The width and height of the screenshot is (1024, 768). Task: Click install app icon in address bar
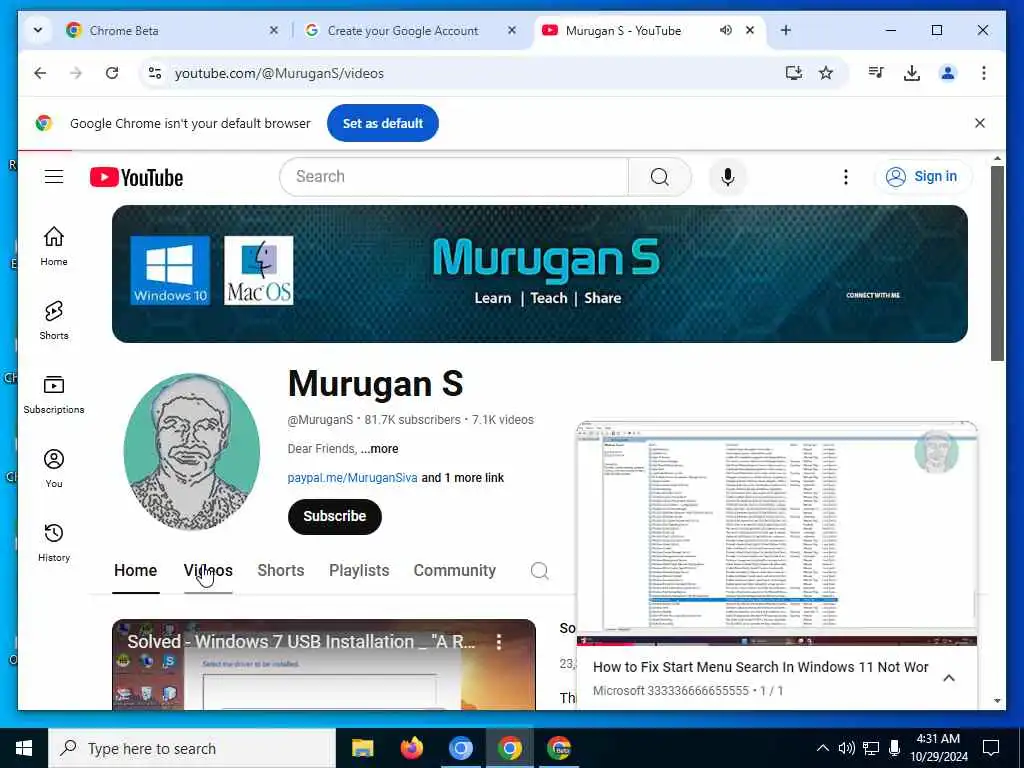pyautogui.click(x=793, y=73)
